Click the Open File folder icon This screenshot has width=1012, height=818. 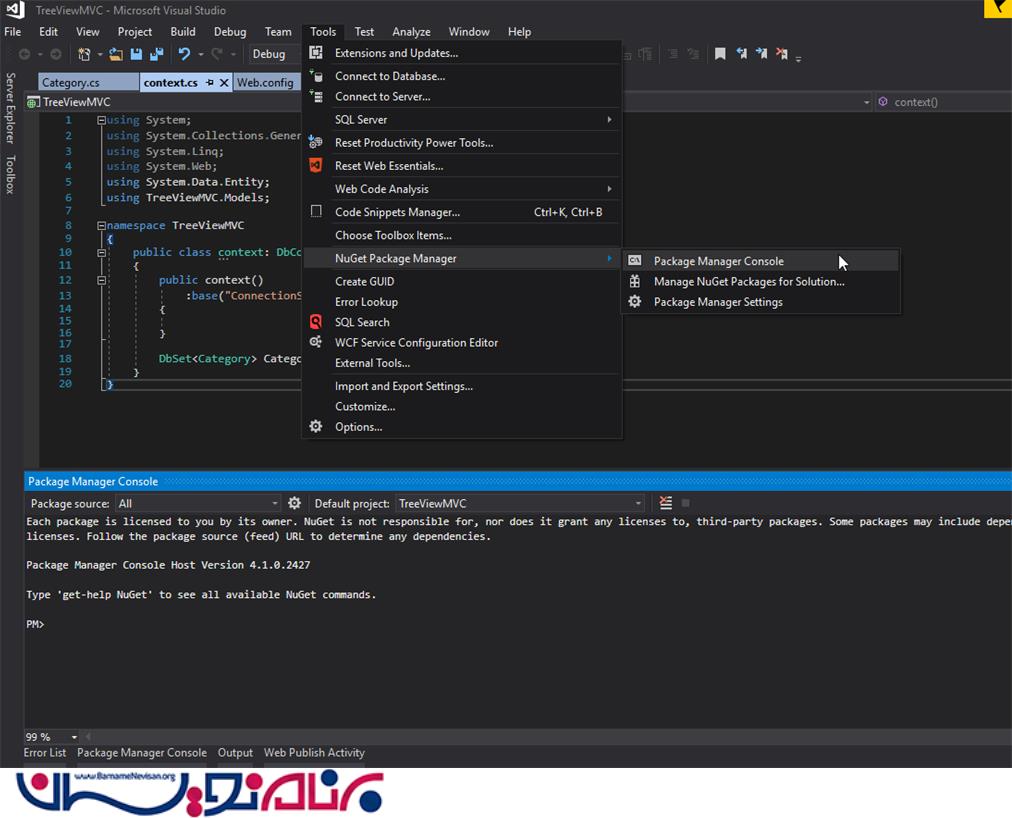tap(116, 54)
